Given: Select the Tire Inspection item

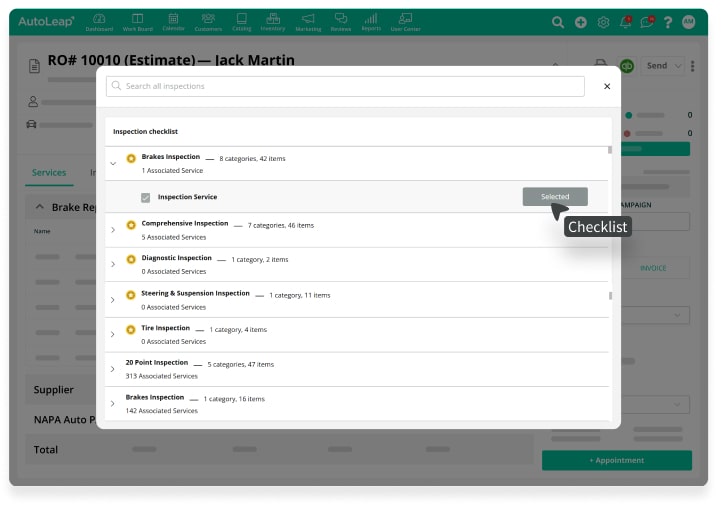Looking at the screenshot, I should [165, 328].
